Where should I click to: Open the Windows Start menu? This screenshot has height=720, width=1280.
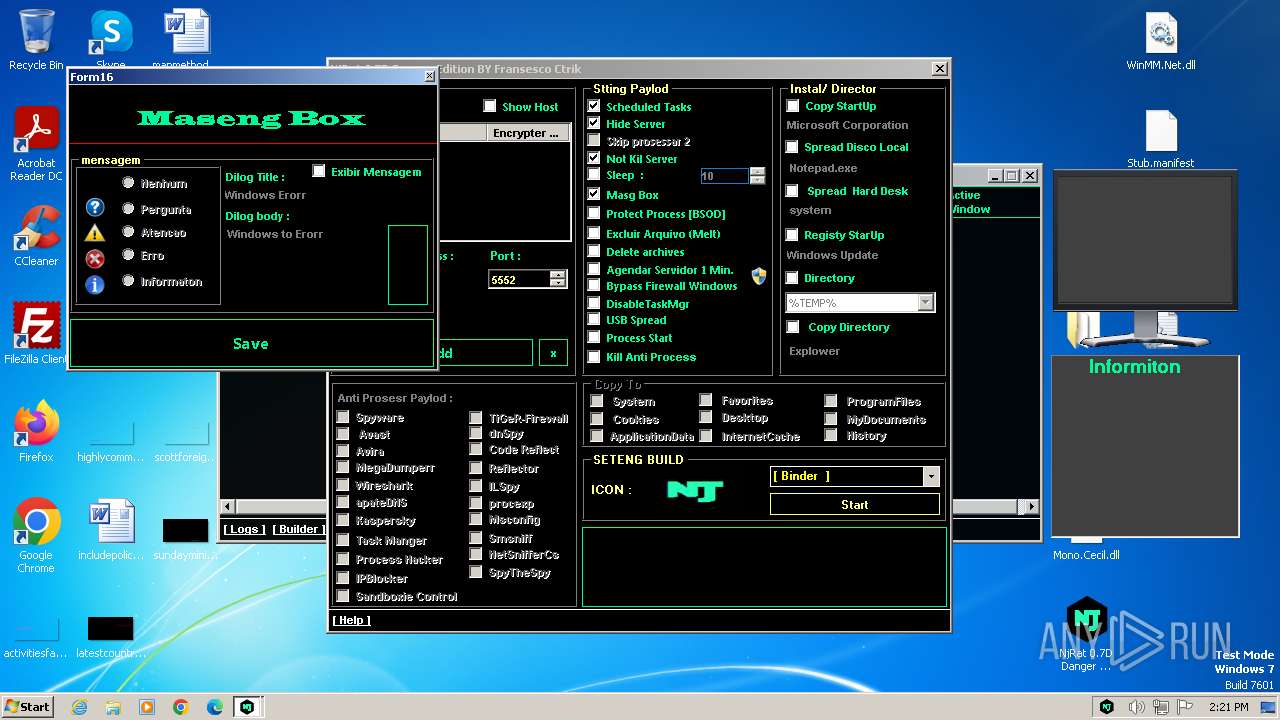tap(27, 707)
